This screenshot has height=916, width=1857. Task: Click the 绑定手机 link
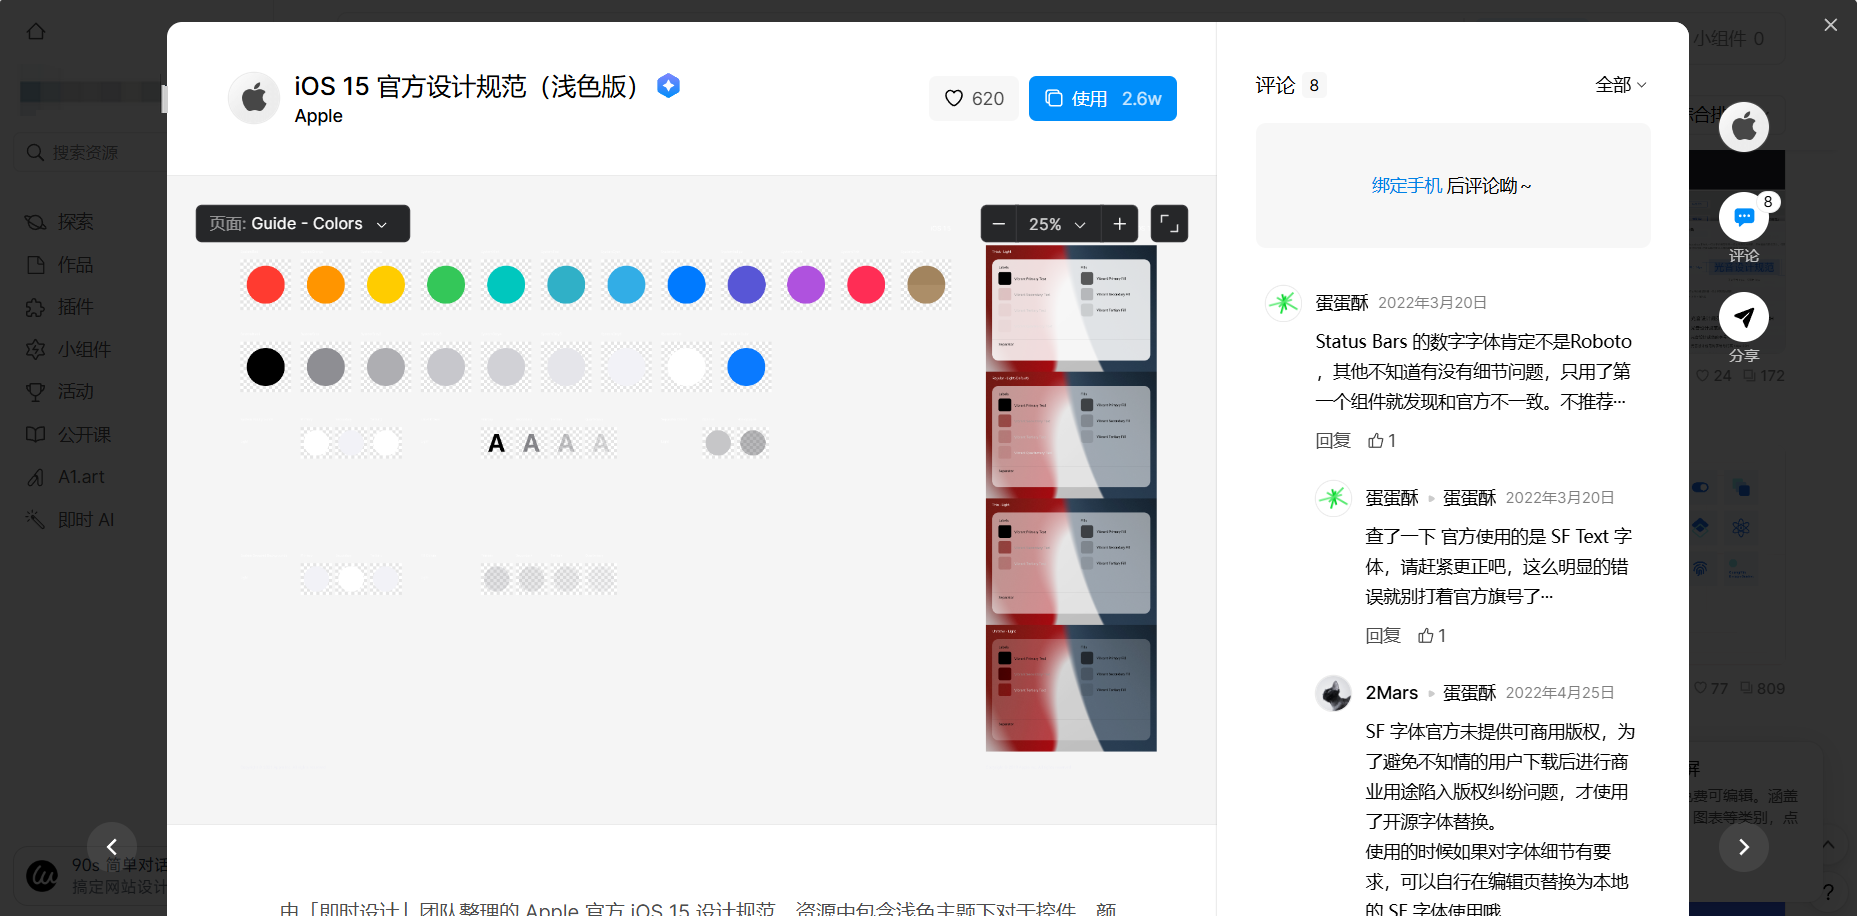pos(1406,186)
